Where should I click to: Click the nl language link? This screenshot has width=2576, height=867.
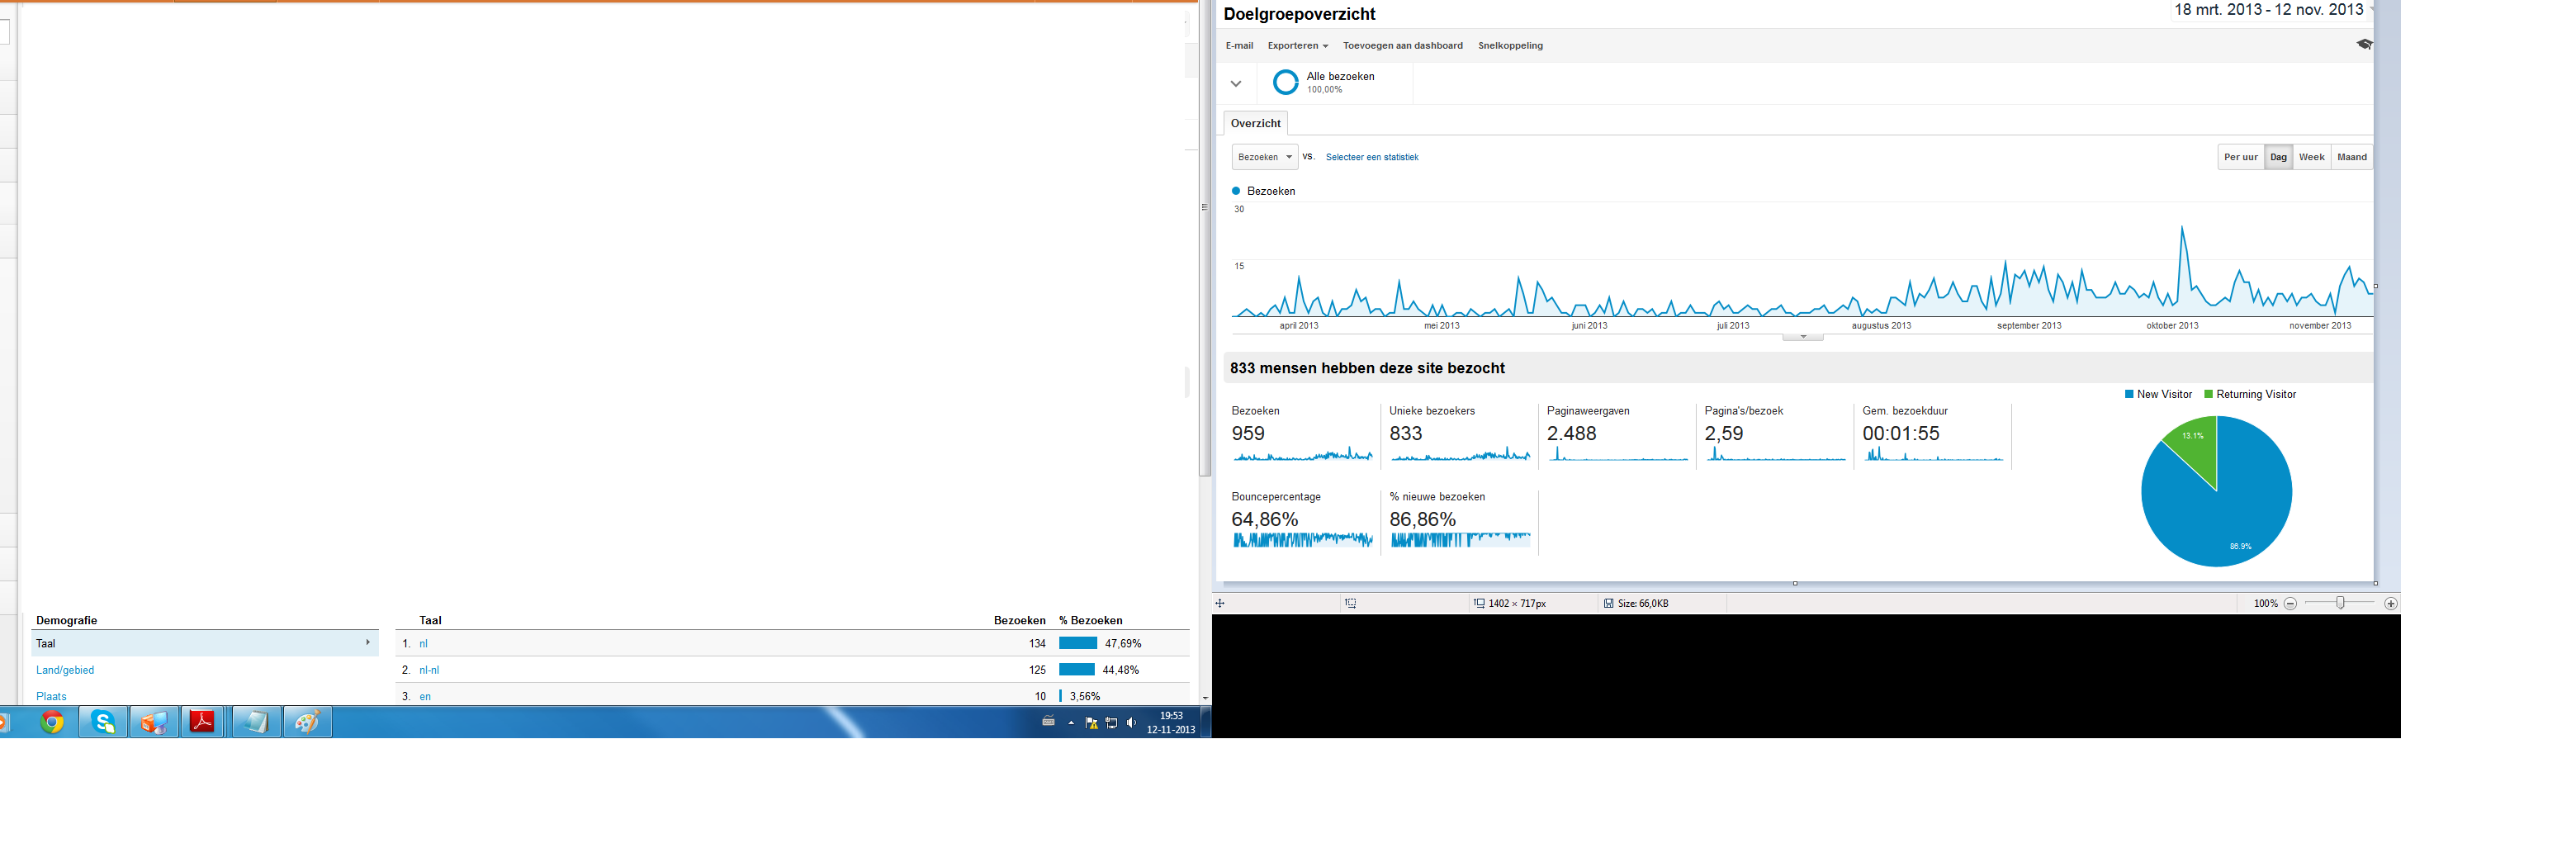(424, 644)
